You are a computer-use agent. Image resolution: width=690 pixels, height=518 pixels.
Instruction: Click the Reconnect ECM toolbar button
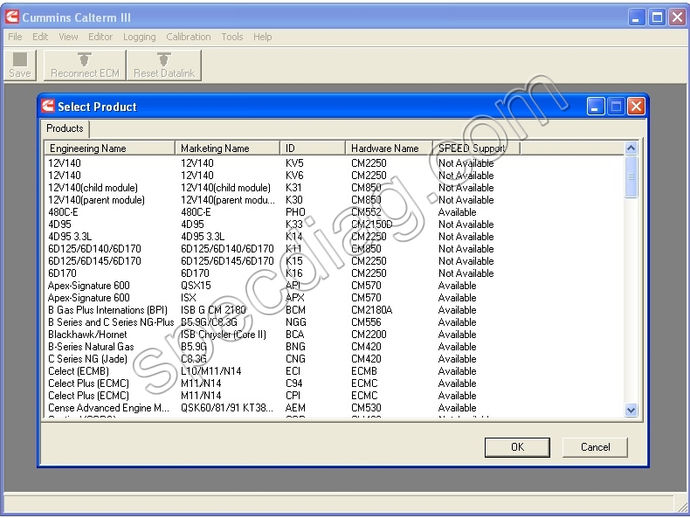point(84,65)
